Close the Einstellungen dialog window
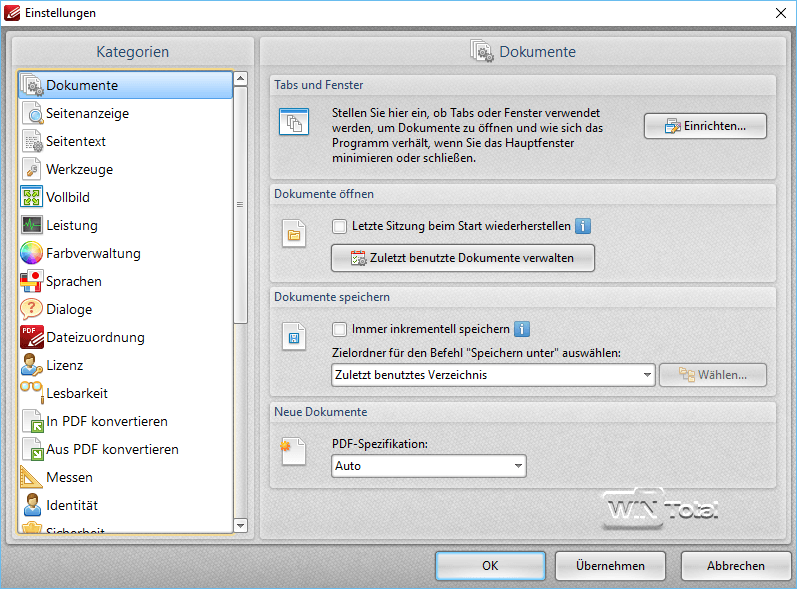Viewport: 797px width, 589px height. tap(781, 13)
